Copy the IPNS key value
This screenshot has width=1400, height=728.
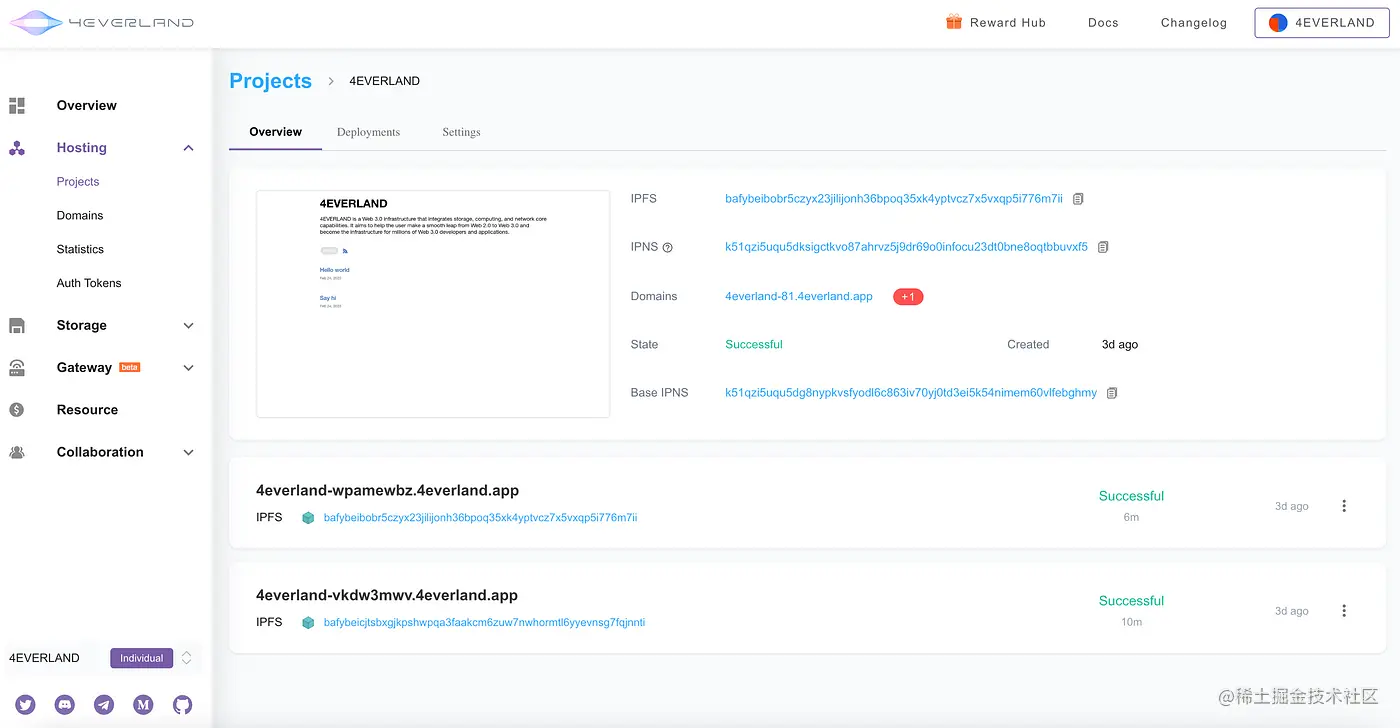coord(1103,247)
